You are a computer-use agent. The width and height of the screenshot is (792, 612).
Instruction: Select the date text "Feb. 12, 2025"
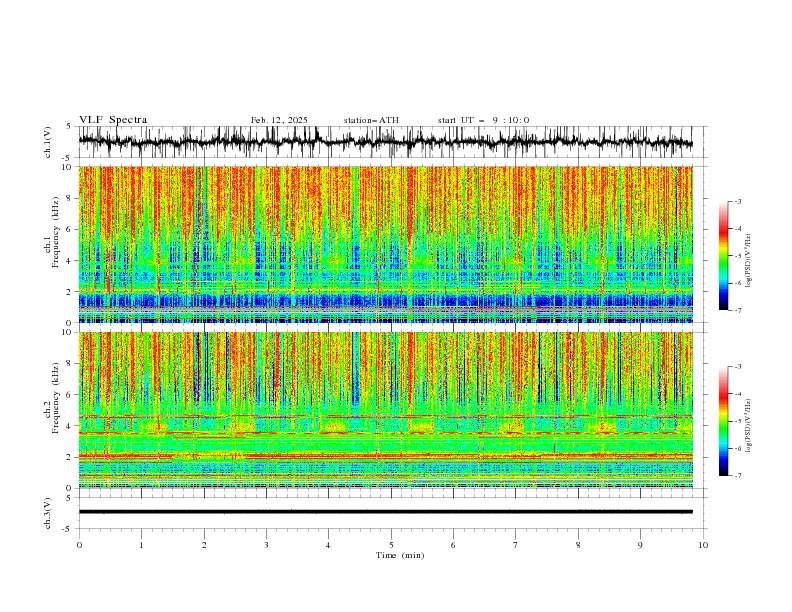[x=279, y=120]
